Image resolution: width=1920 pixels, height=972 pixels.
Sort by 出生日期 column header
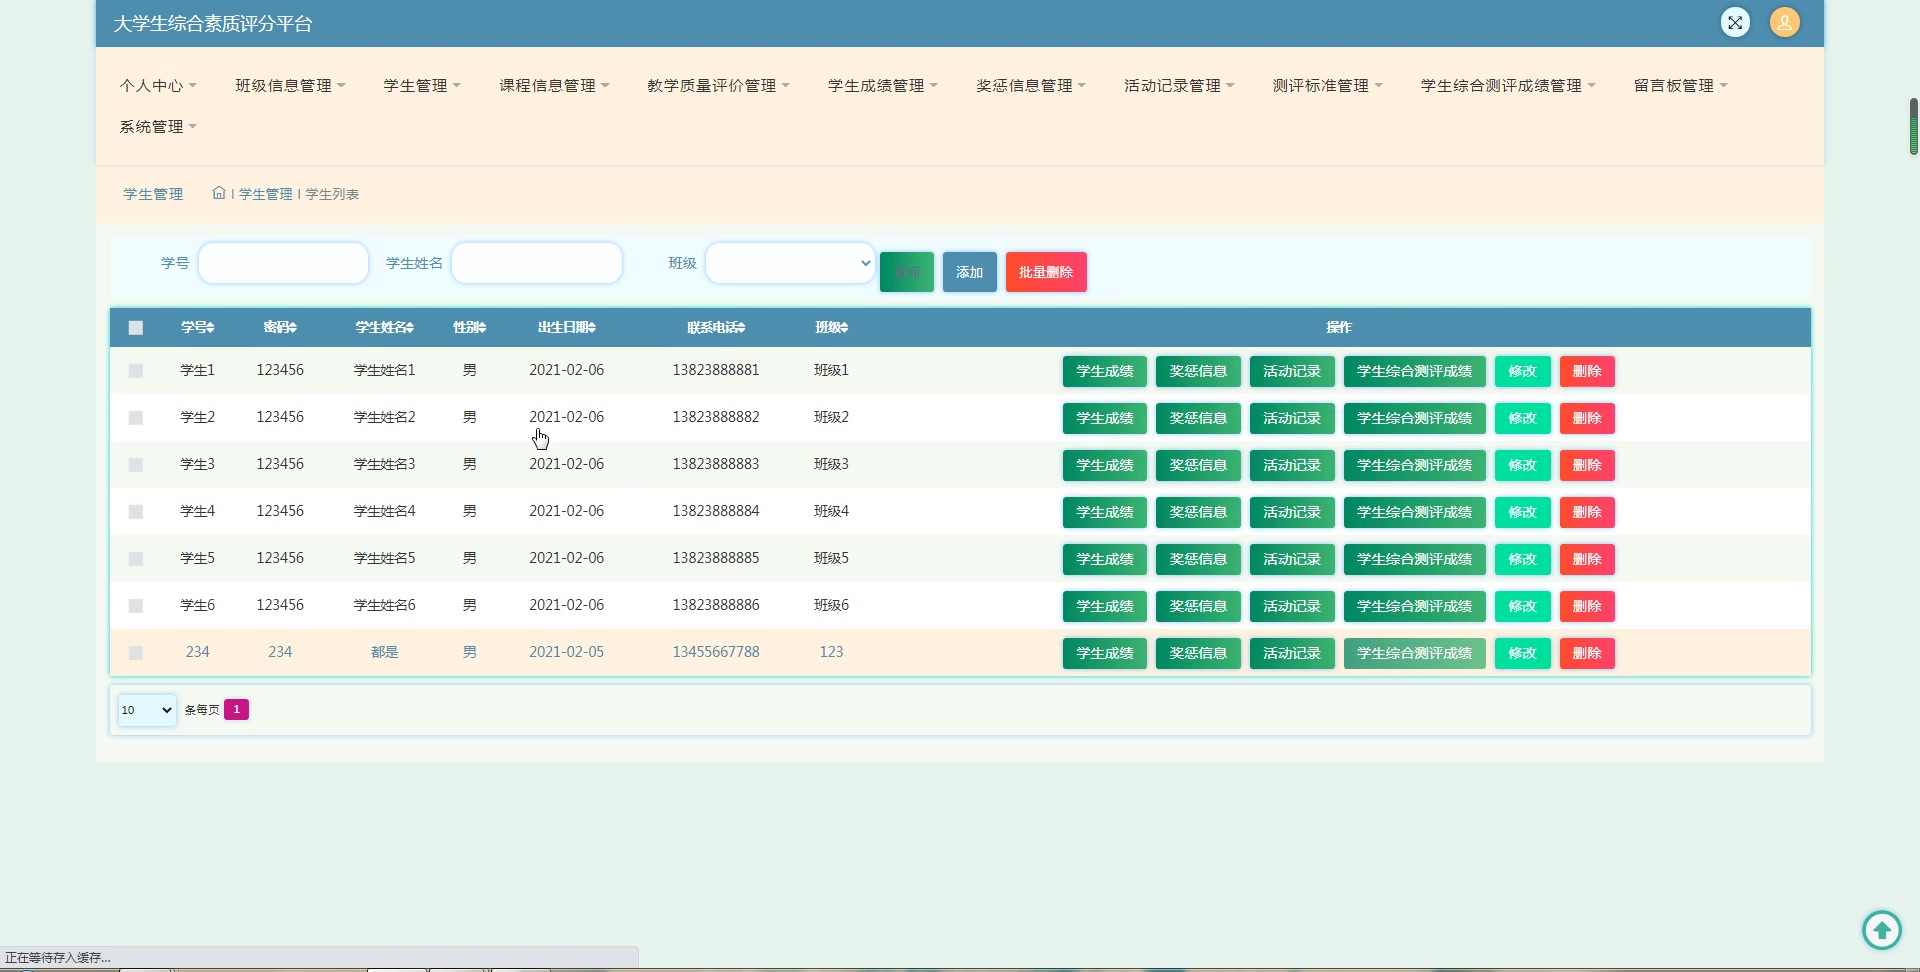coord(567,328)
